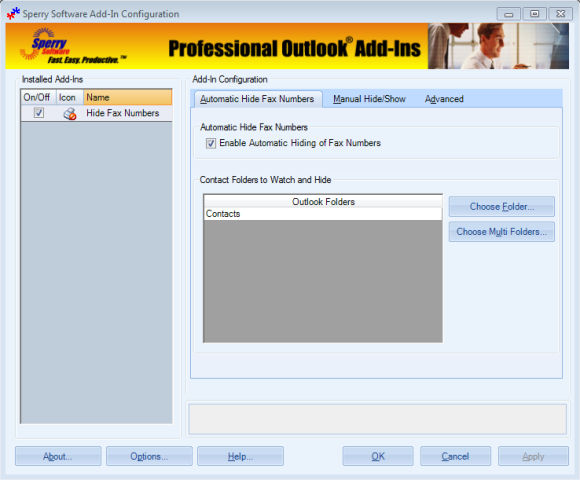Screen dimensions: 580x480
Task: Click the Cancel button
Action: (x=455, y=456)
